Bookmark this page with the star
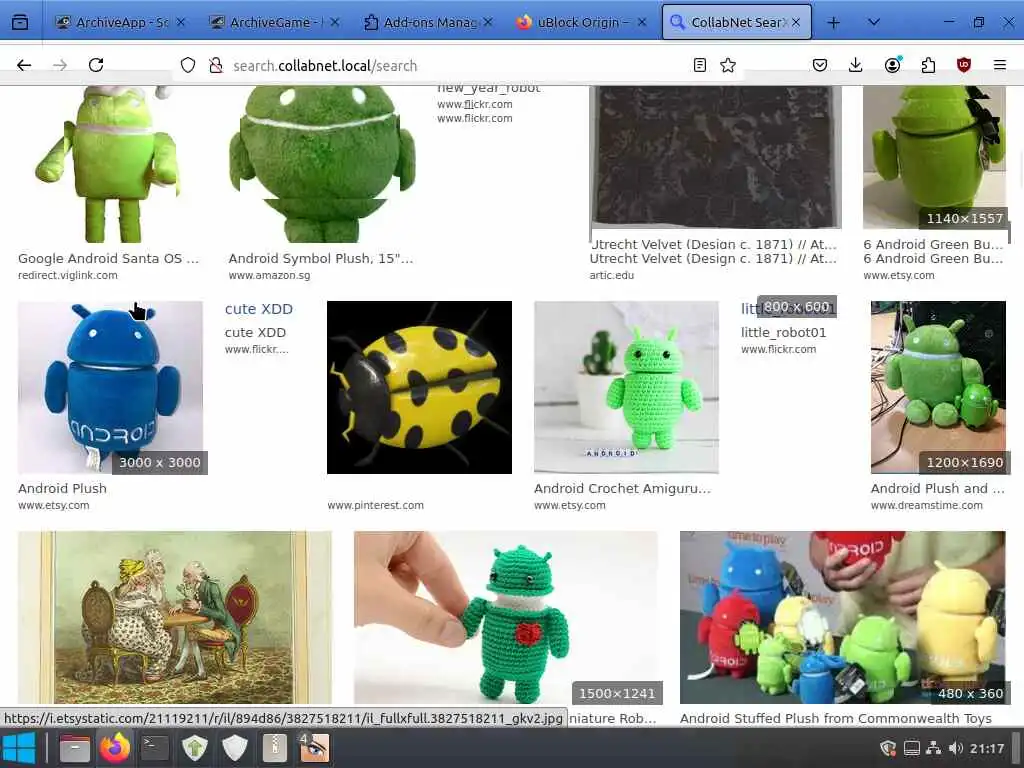Viewport: 1024px width, 768px height. (x=728, y=65)
